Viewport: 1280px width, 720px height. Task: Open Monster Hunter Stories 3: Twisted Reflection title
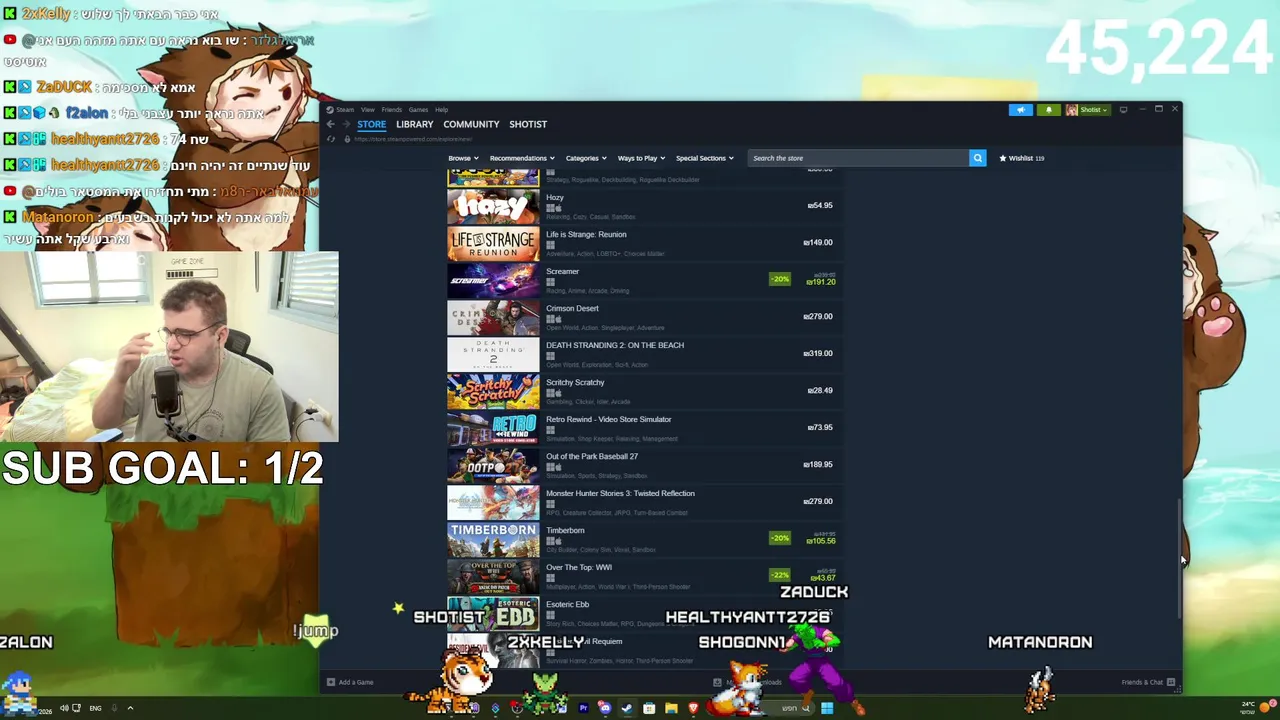620,494
